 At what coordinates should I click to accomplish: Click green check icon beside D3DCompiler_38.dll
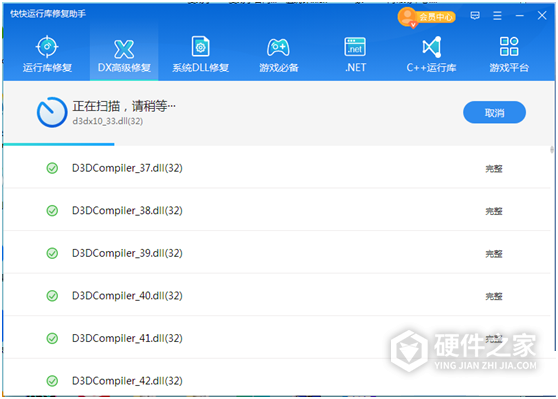point(52,211)
